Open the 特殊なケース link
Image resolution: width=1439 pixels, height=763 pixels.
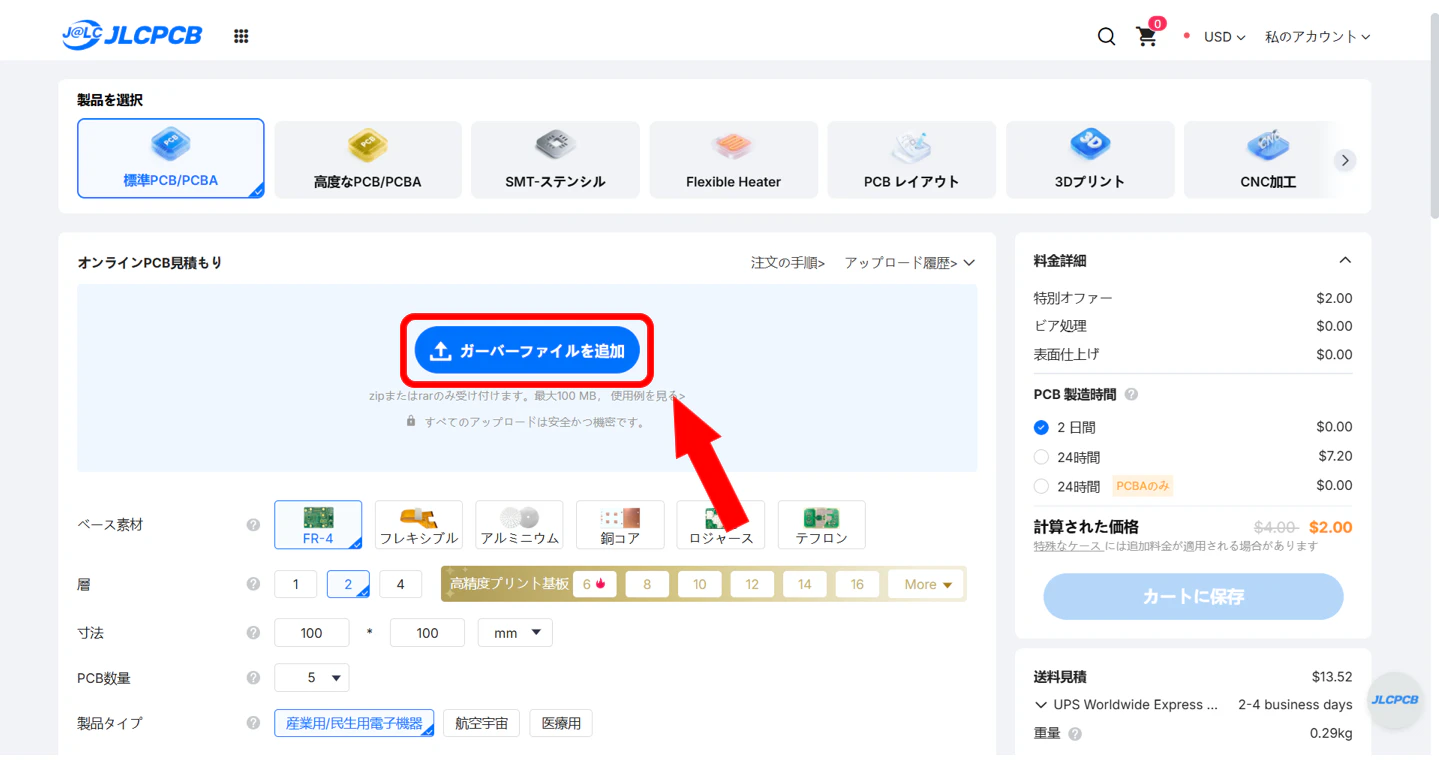point(1068,546)
